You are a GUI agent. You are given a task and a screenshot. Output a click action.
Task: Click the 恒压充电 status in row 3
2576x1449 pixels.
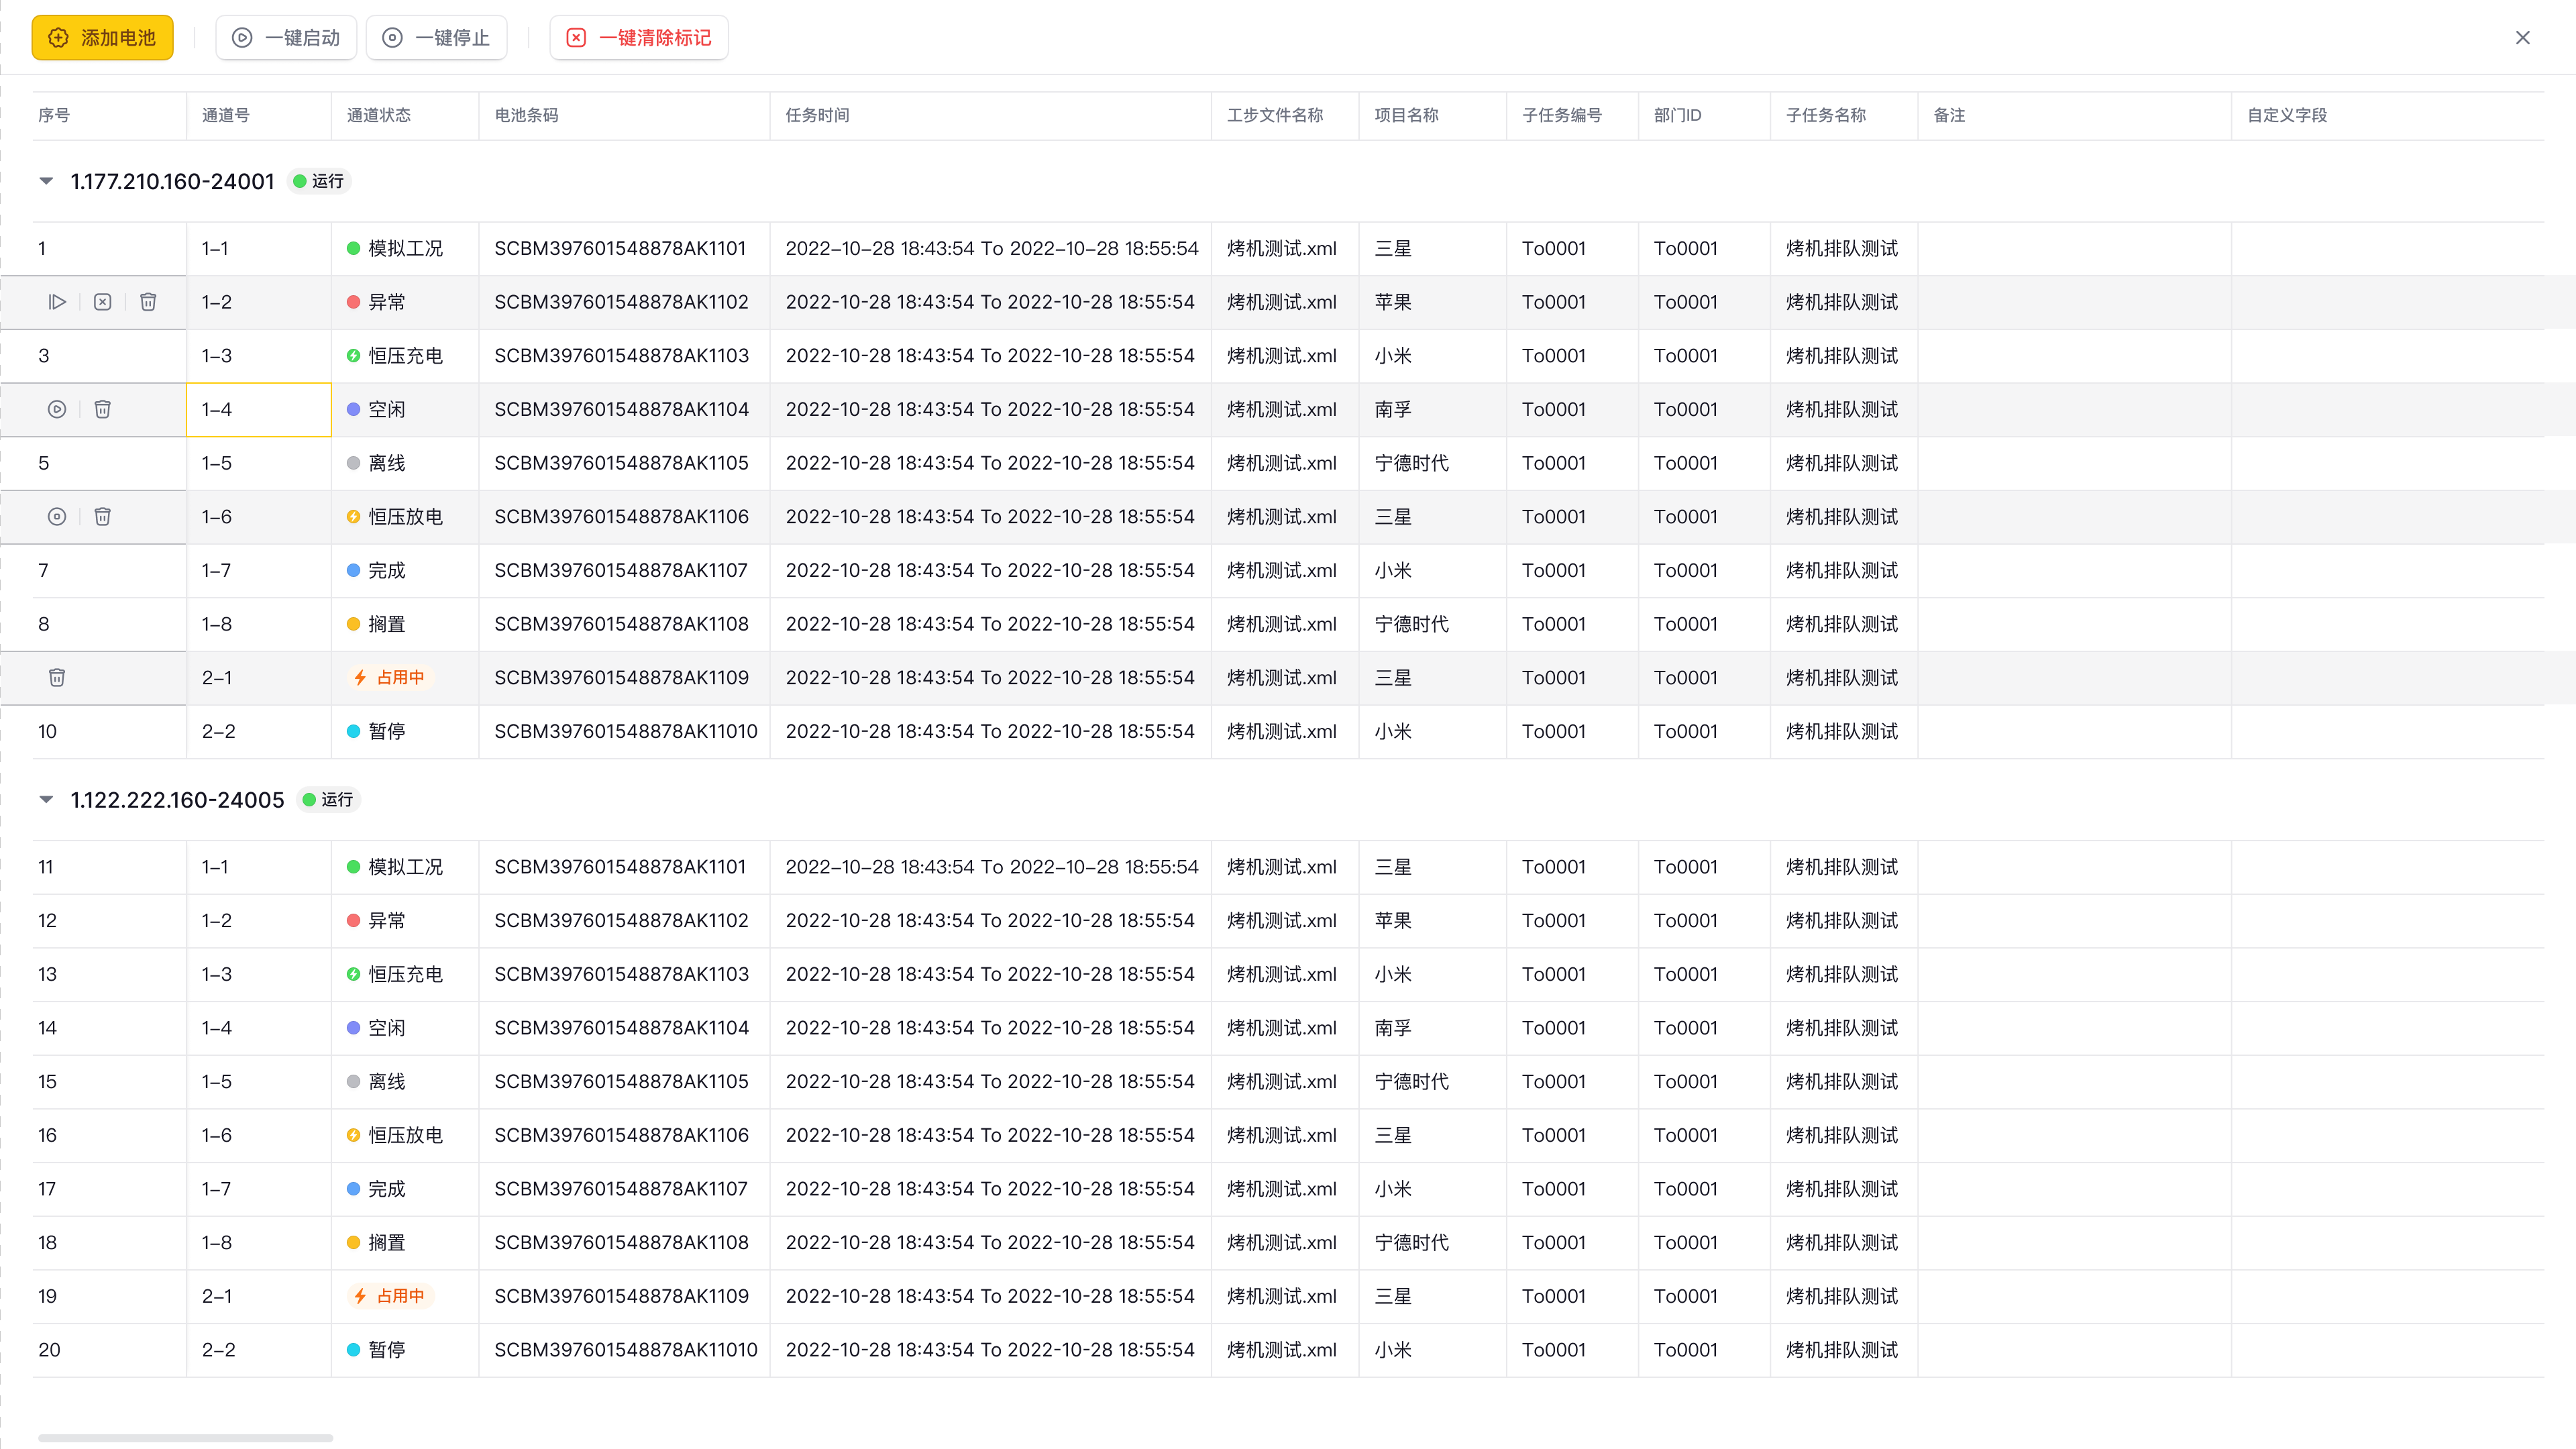[395, 355]
